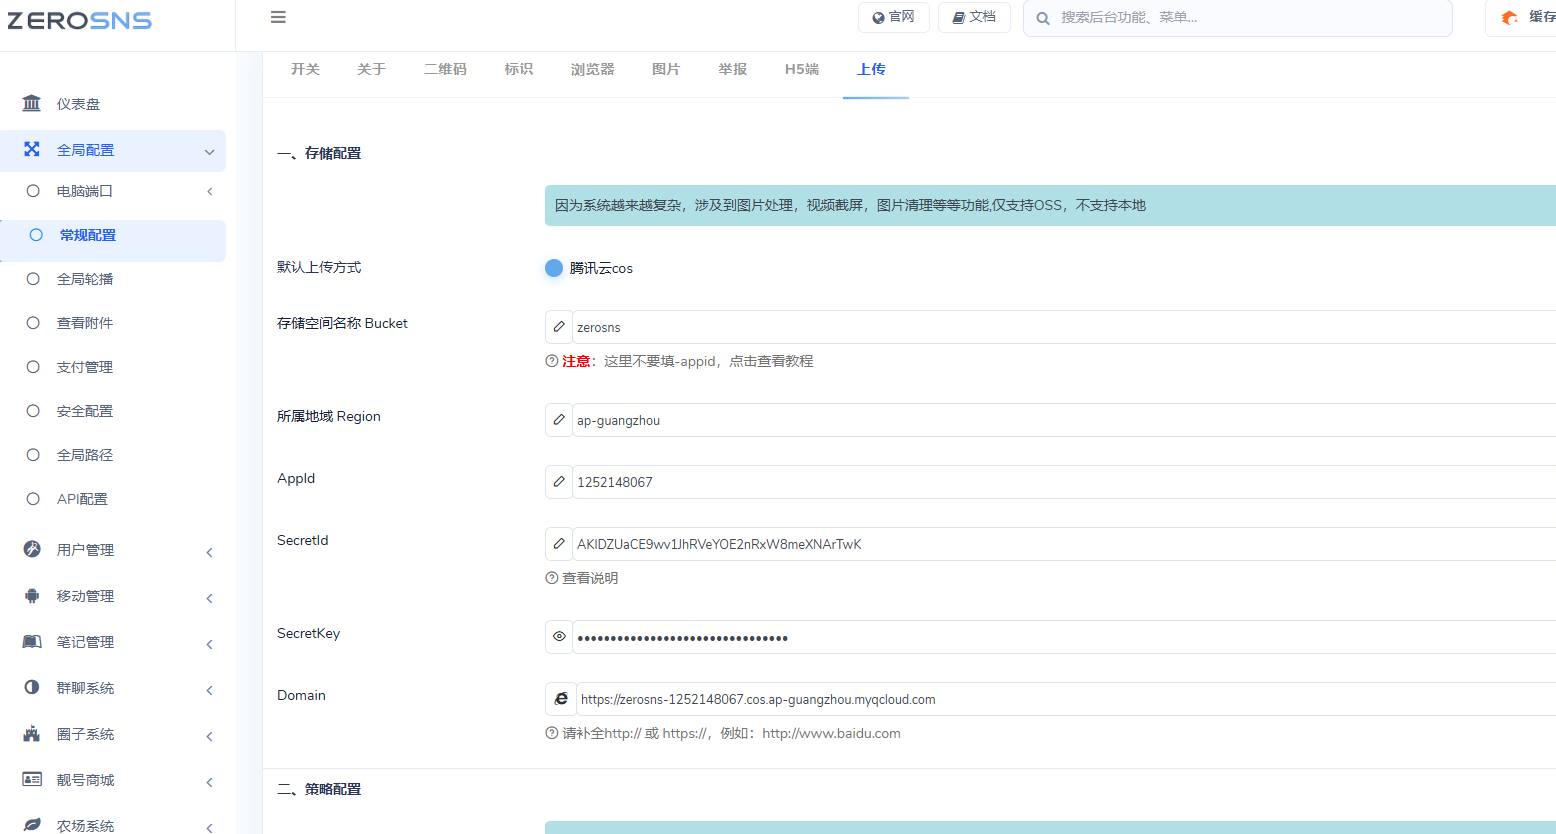The image size is (1556, 834).
Task: Open the 仪表盘 dashboard icon
Action: click(x=32, y=104)
